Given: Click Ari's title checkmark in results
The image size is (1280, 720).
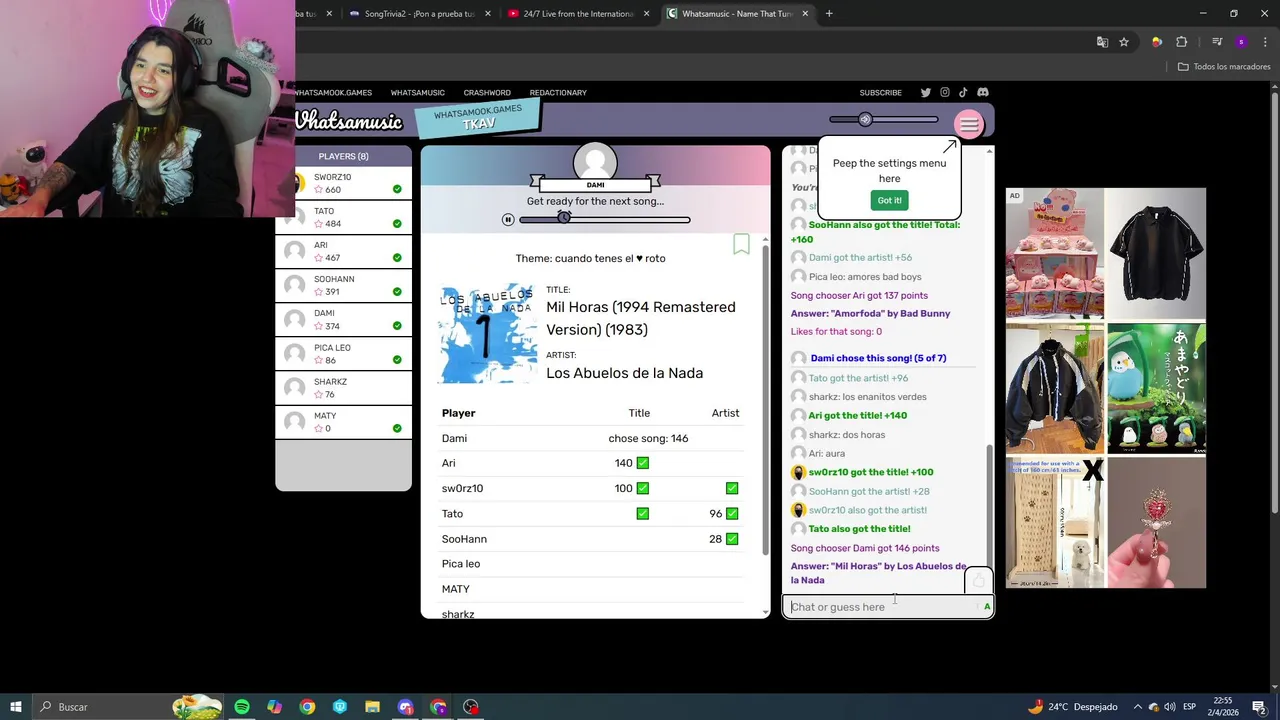Looking at the screenshot, I should tap(642, 463).
